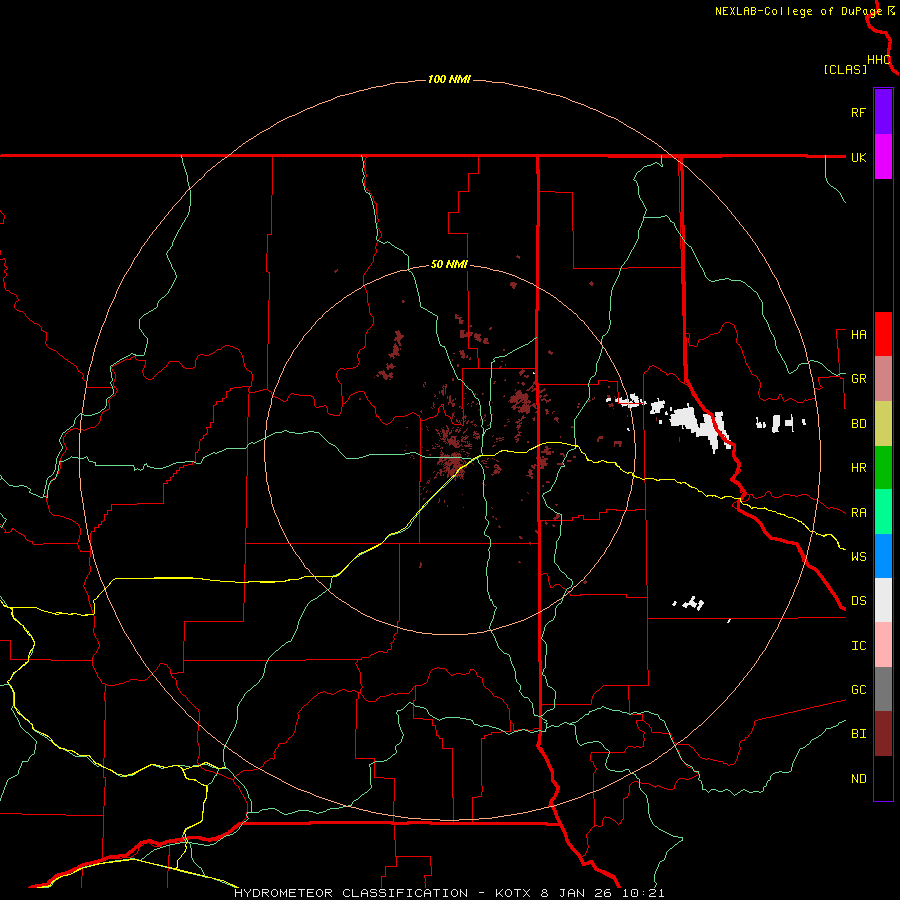Click the blue WS legend swatch

click(x=883, y=556)
